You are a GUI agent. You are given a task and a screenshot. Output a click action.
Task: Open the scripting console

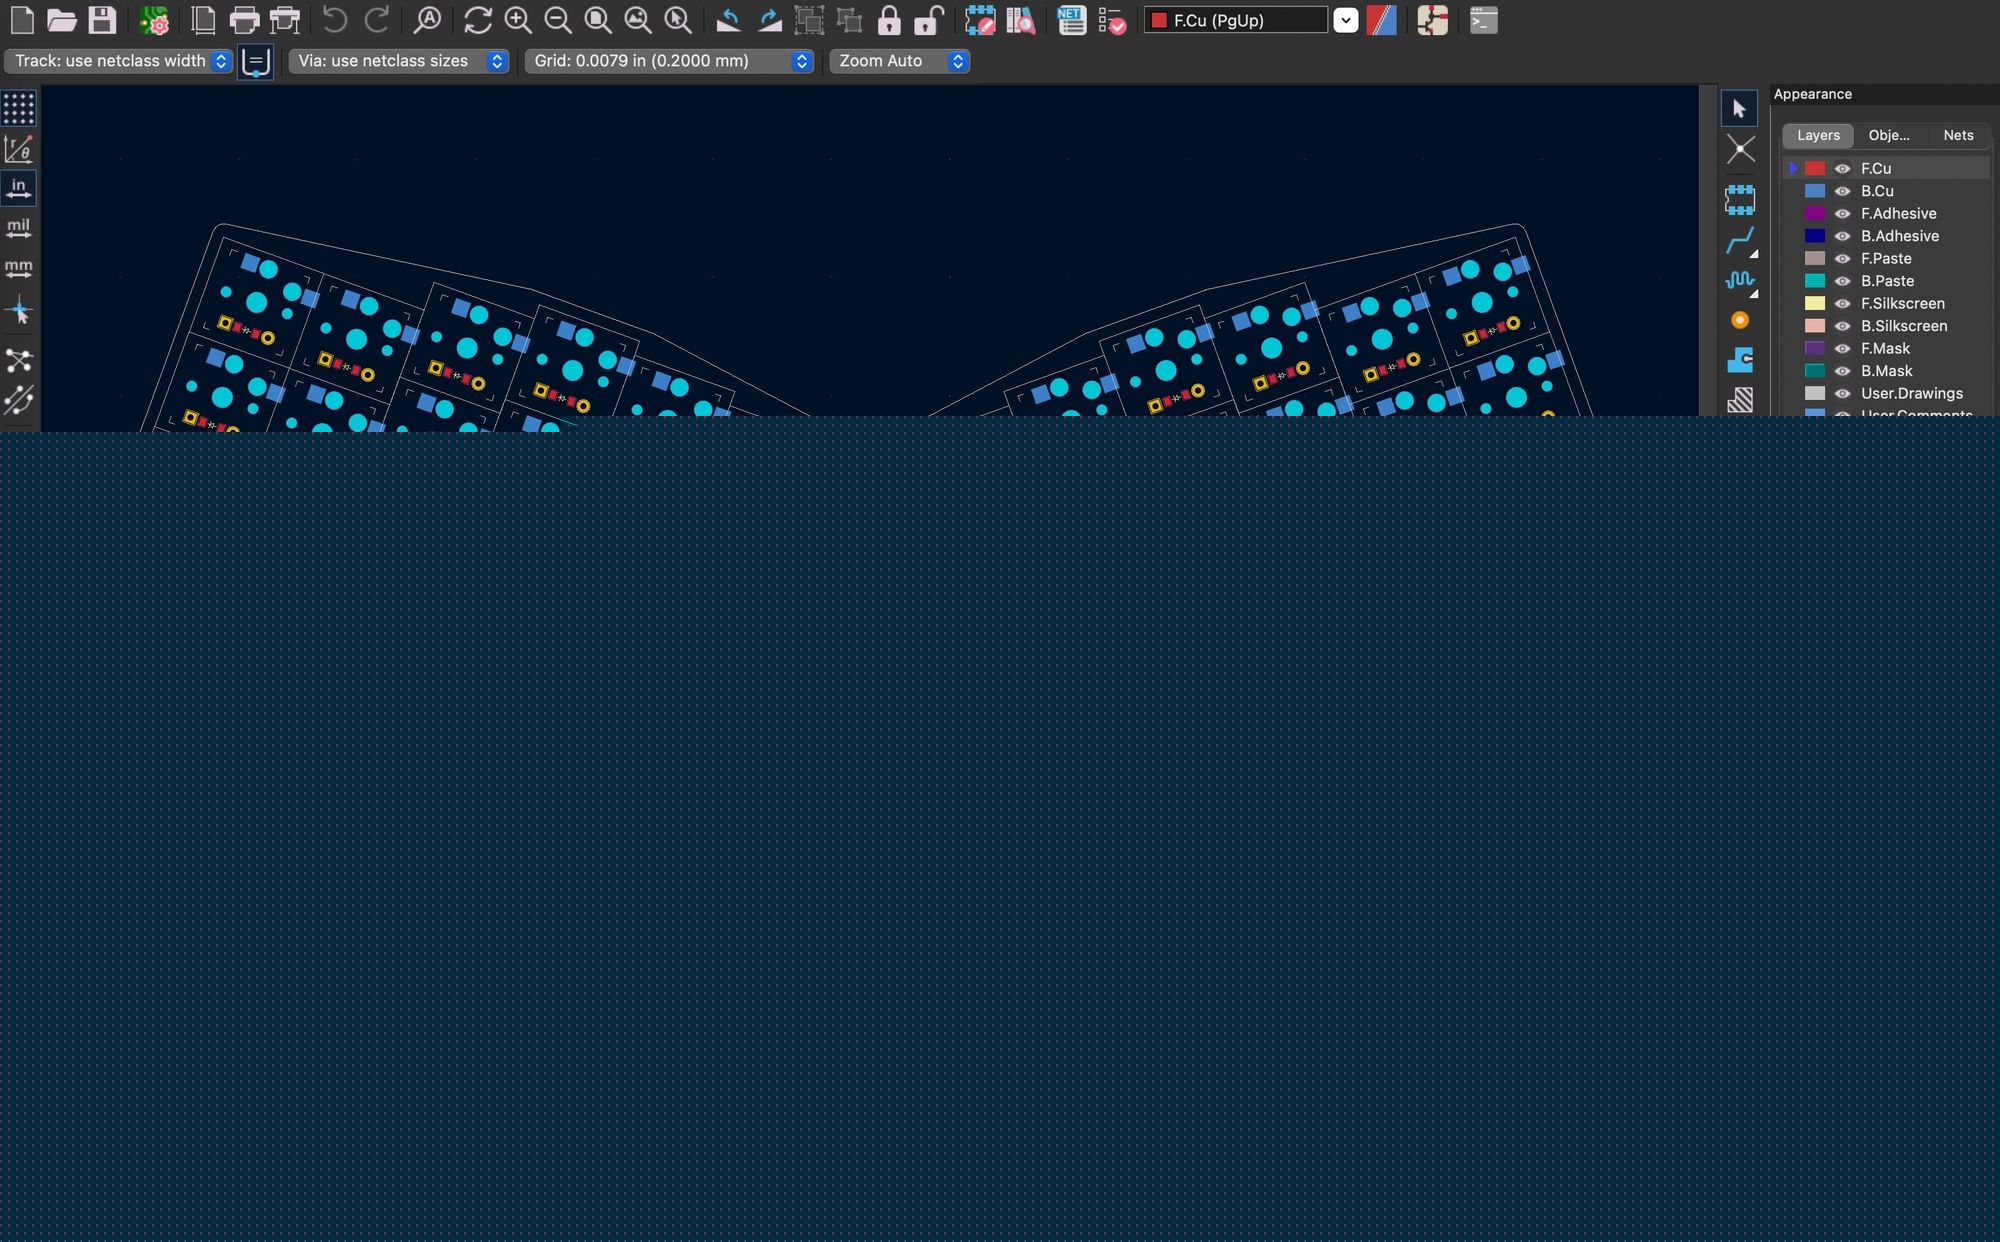1484,20
